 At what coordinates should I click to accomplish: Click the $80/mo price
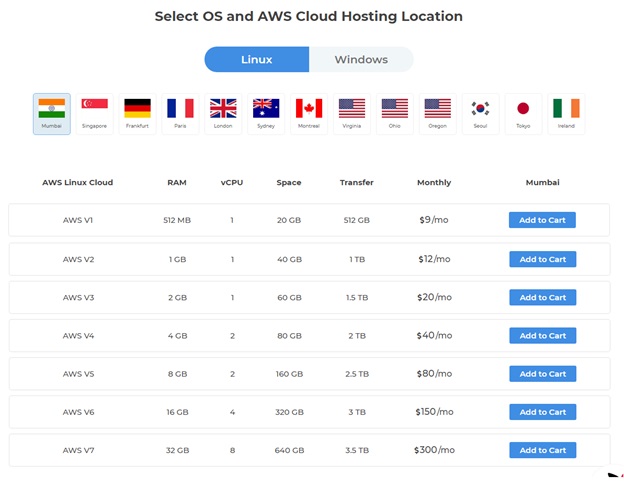pyautogui.click(x=434, y=374)
